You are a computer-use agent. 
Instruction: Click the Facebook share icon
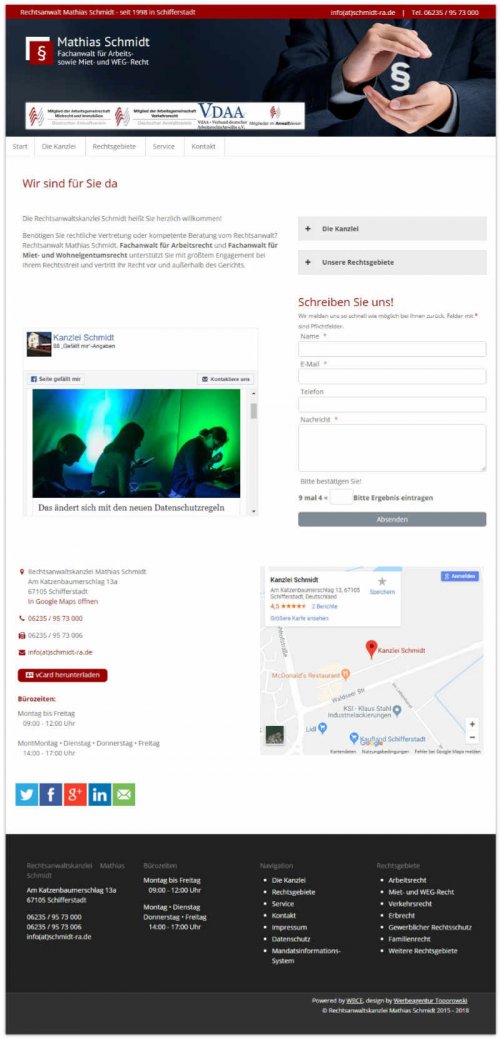click(x=51, y=794)
